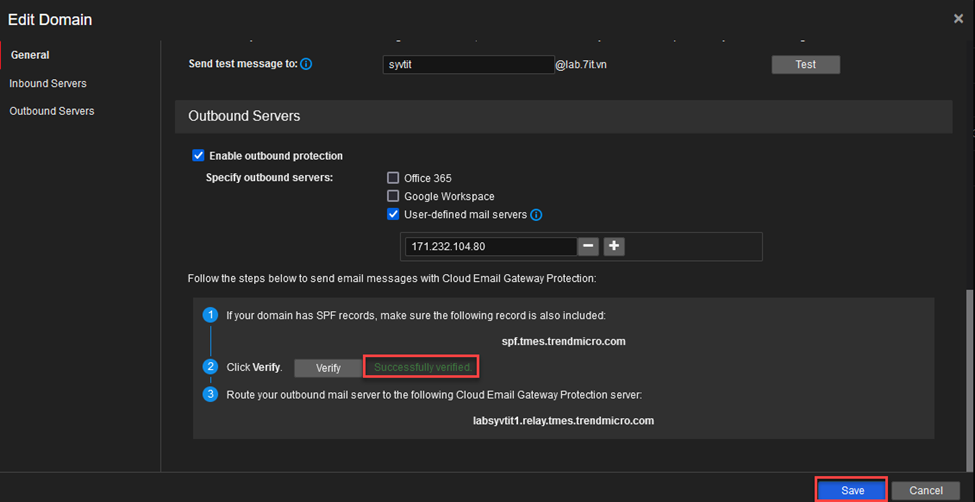Click the Verify button
The width and height of the screenshot is (975, 502).
click(328, 368)
